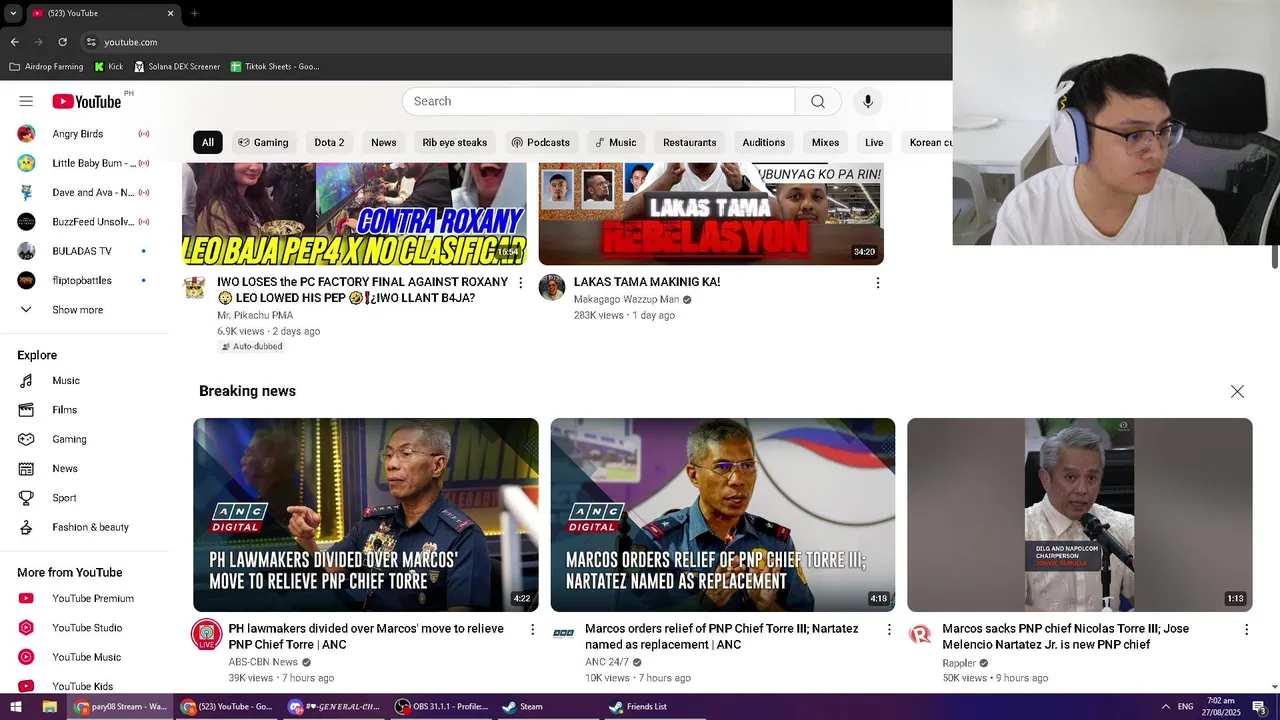Open Films in Explore section
Image resolution: width=1280 pixels, height=720 pixels.
point(83,410)
